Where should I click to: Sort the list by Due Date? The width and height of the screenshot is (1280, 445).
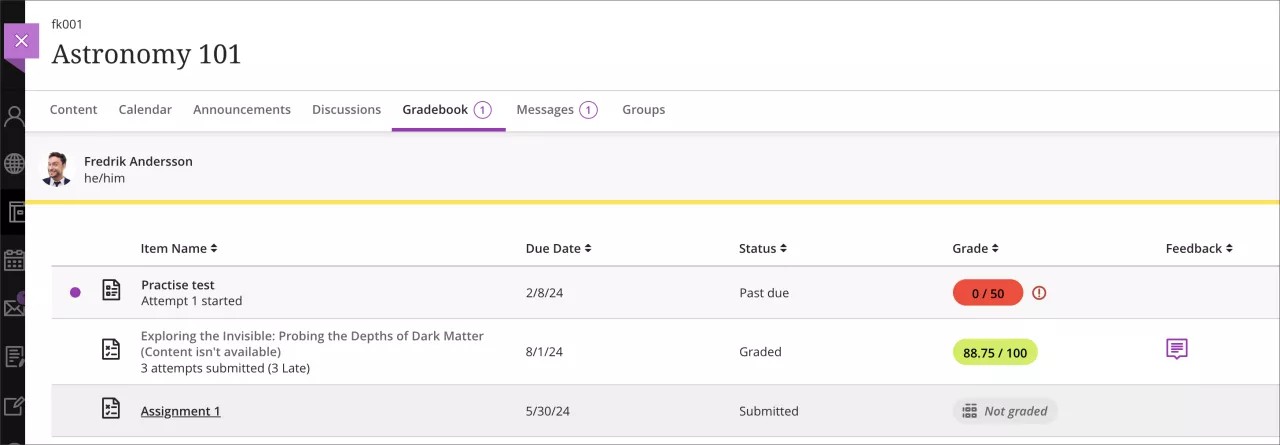coord(558,248)
